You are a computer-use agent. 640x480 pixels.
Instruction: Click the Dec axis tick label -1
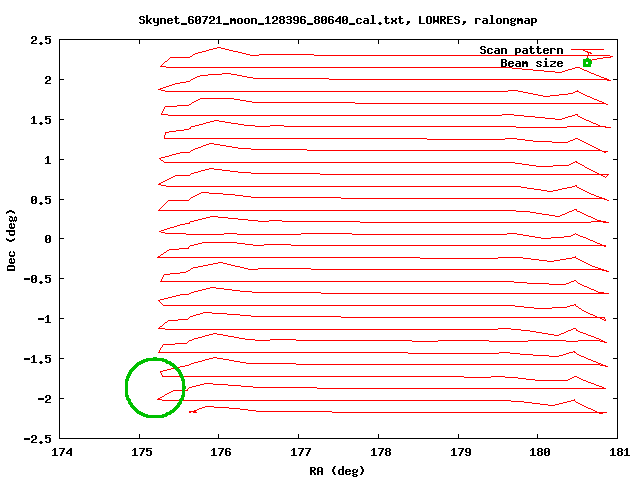click(x=44, y=319)
